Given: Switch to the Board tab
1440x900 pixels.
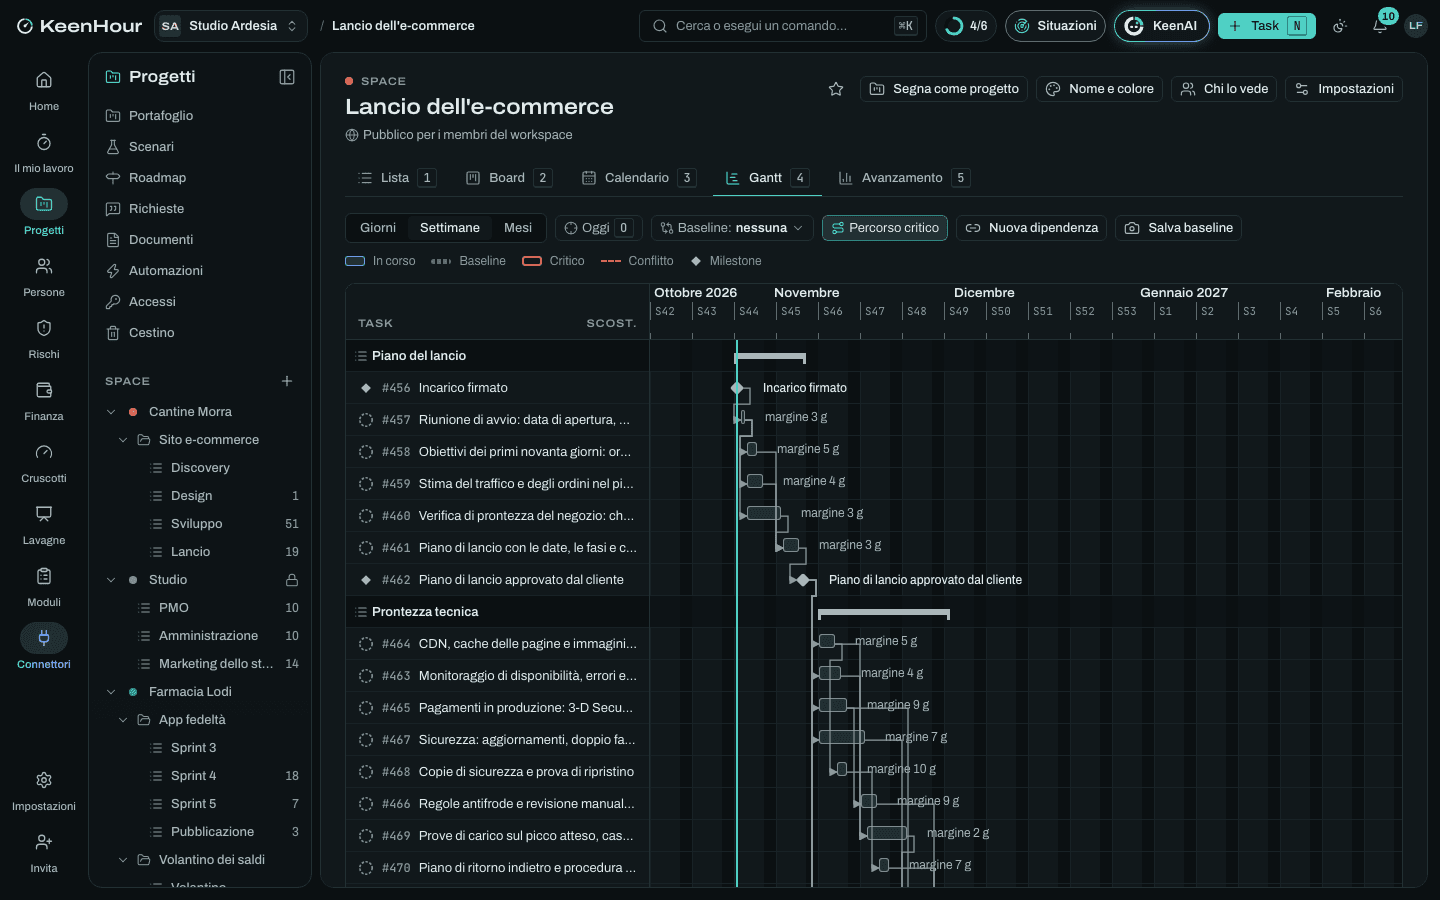Looking at the screenshot, I should (508, 178).
